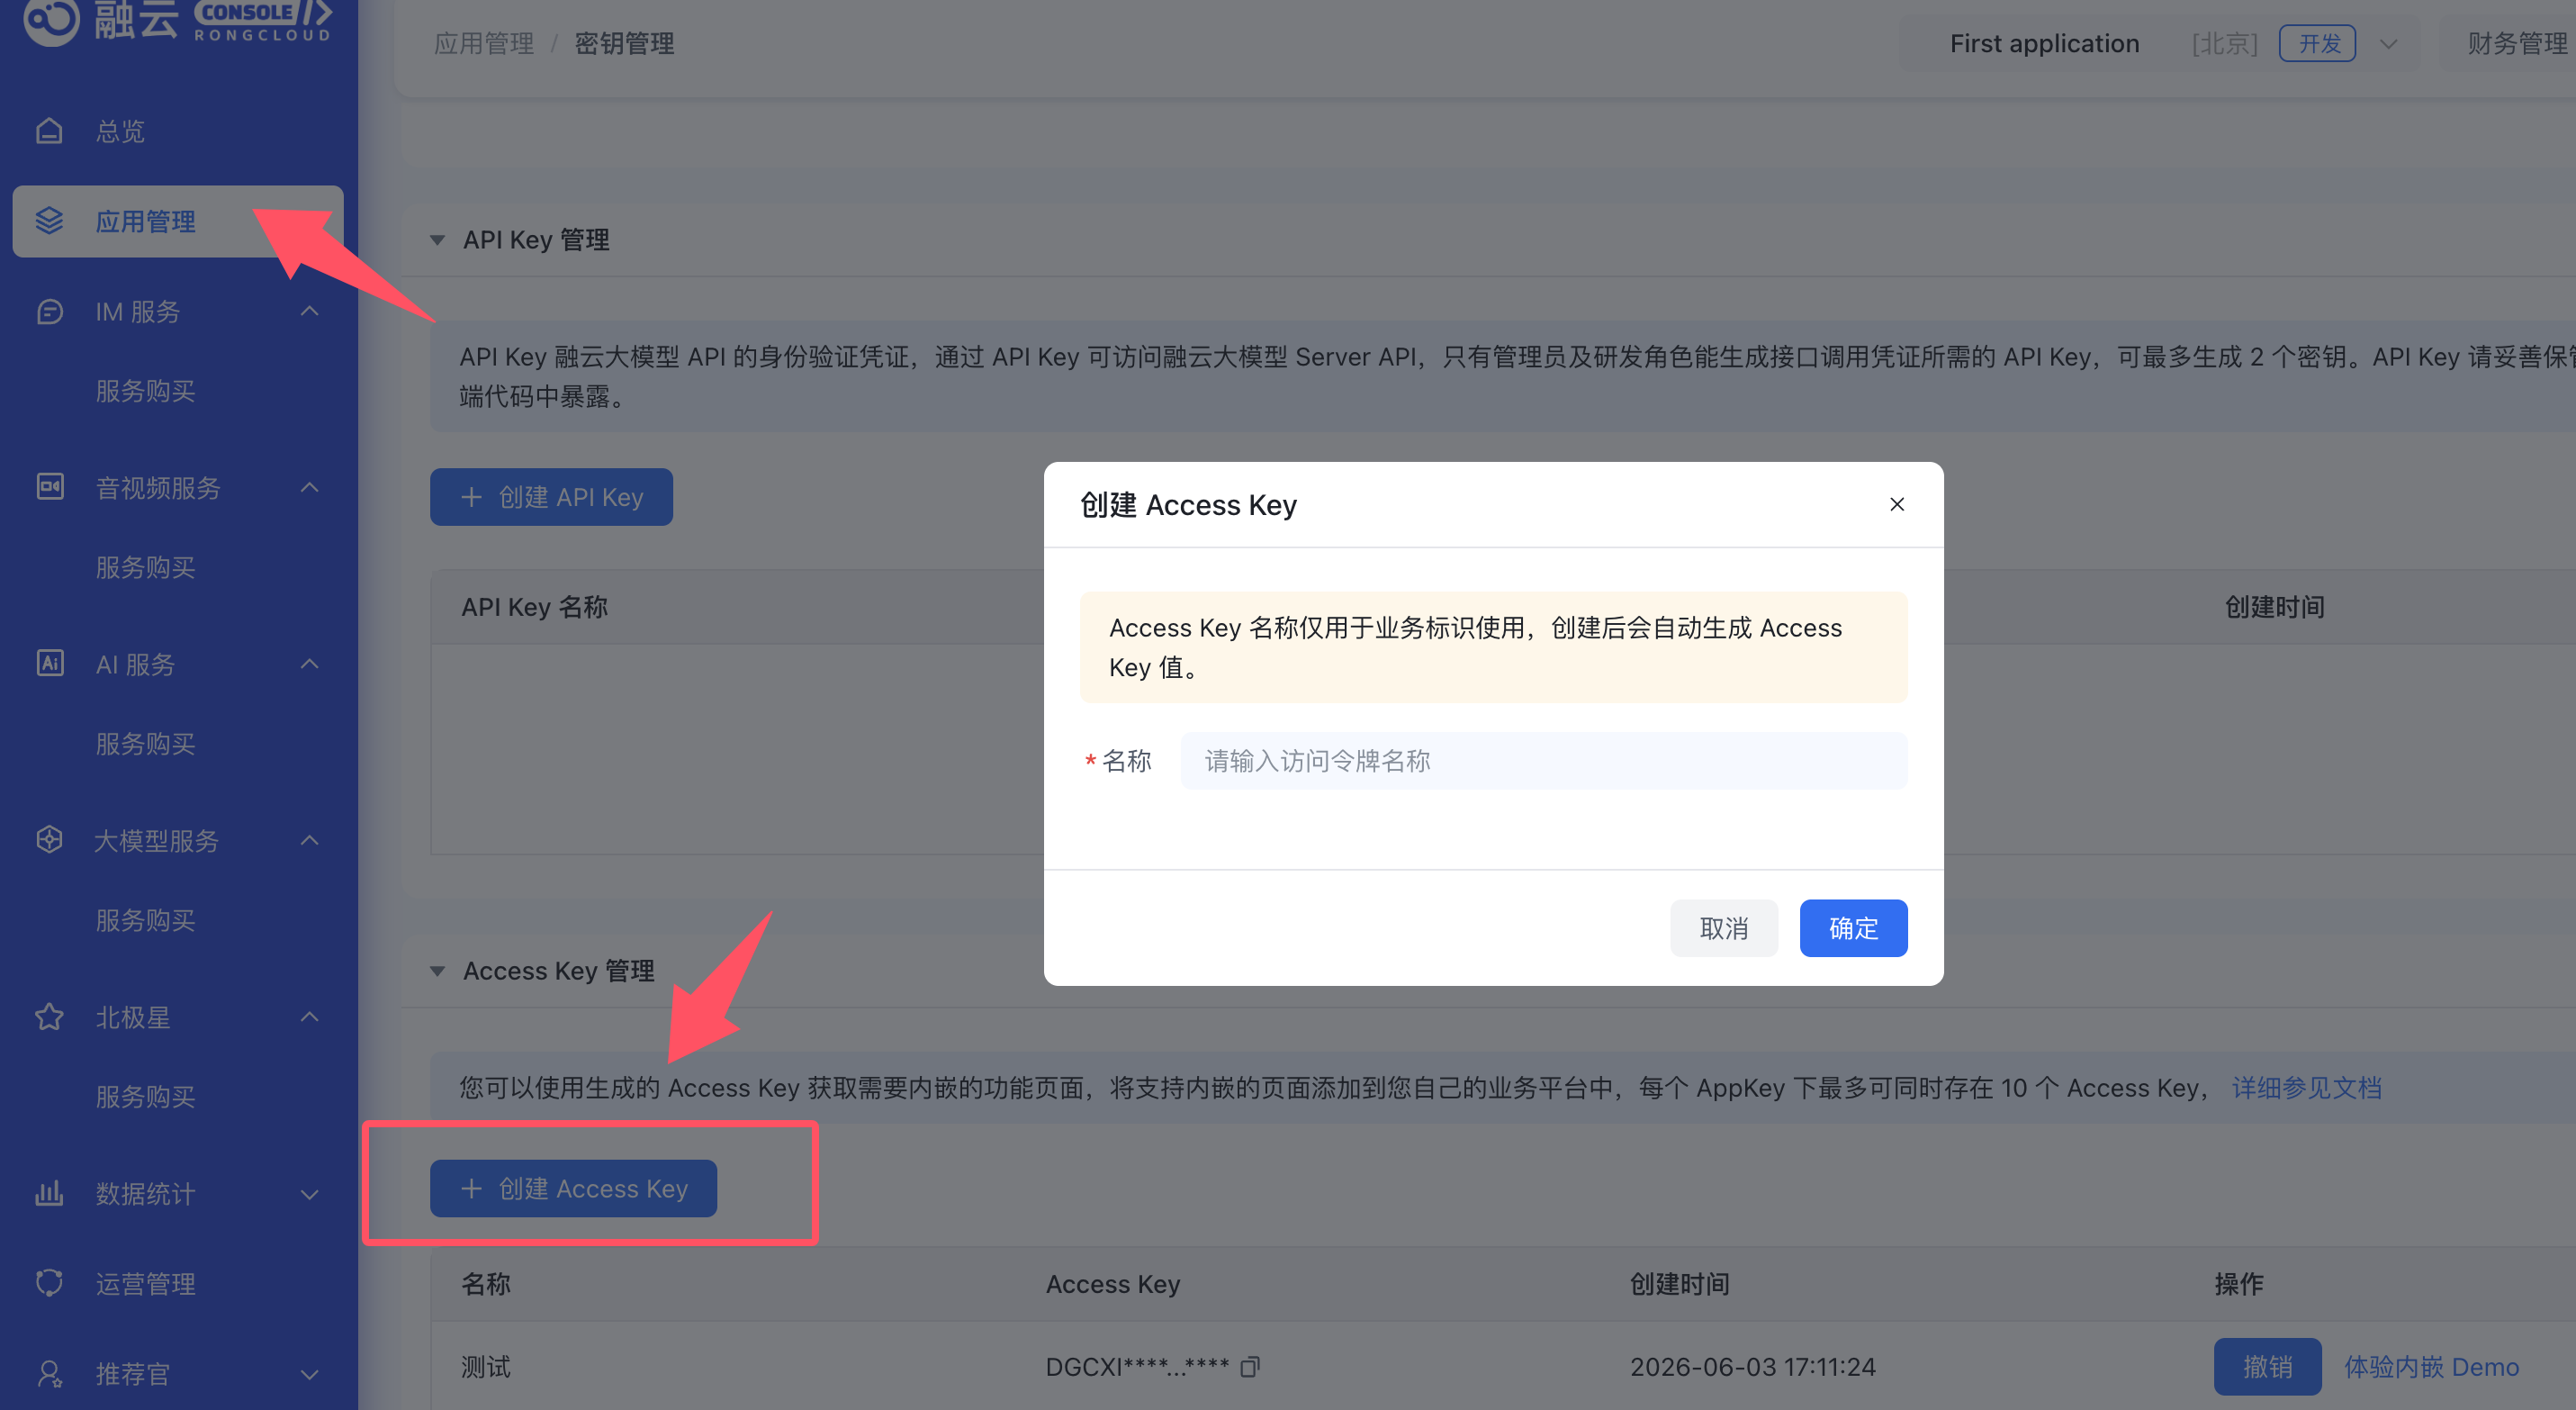The width and height of the screenshot is (2576, 1410).
Task: Click the API Key 名称 column header
Action: point(534,607)
